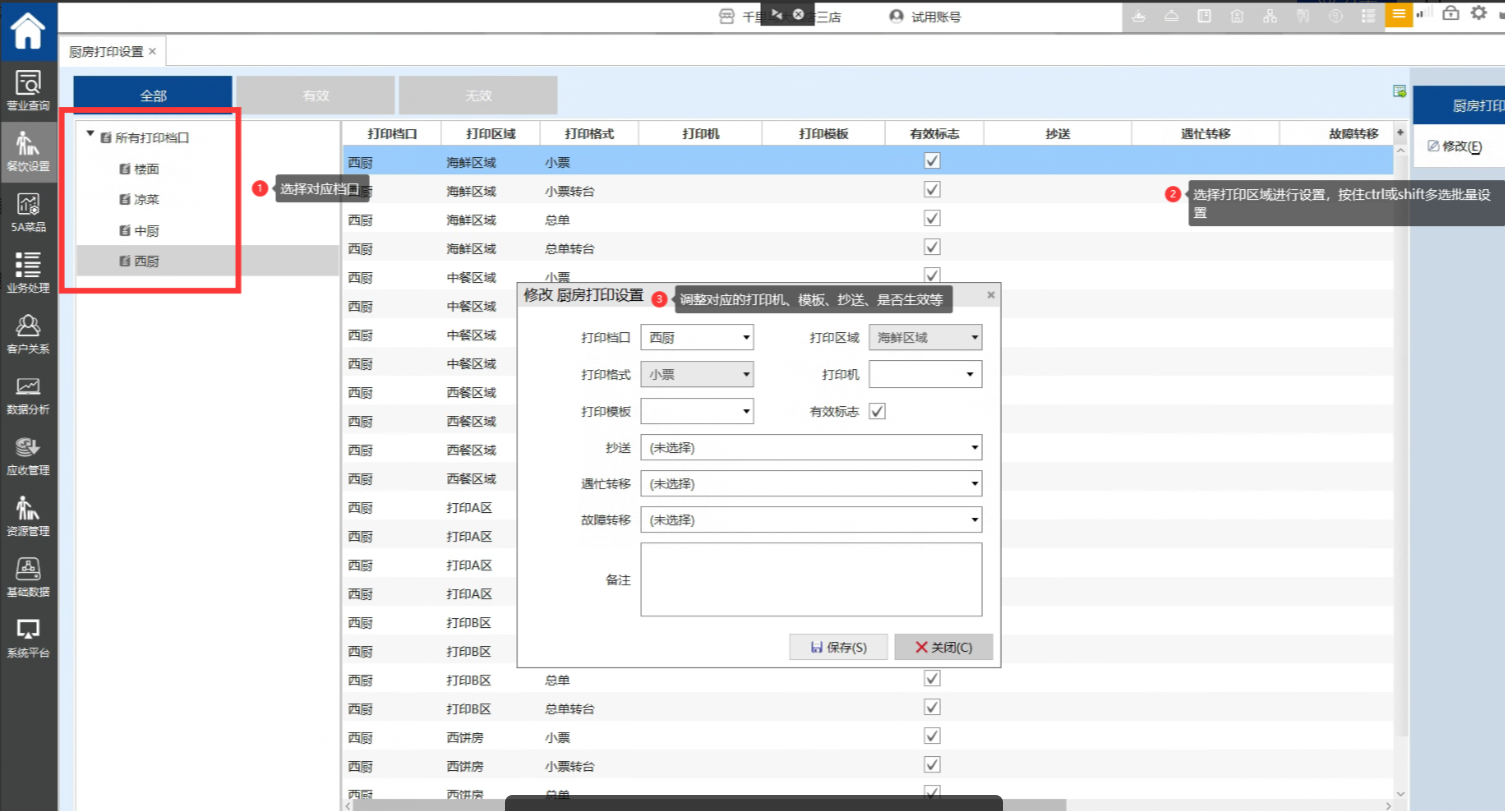1505x811 pixels.
Task: Uncheck 有效标志 for the 西饼房 小票 row
Action: (932, 736)
